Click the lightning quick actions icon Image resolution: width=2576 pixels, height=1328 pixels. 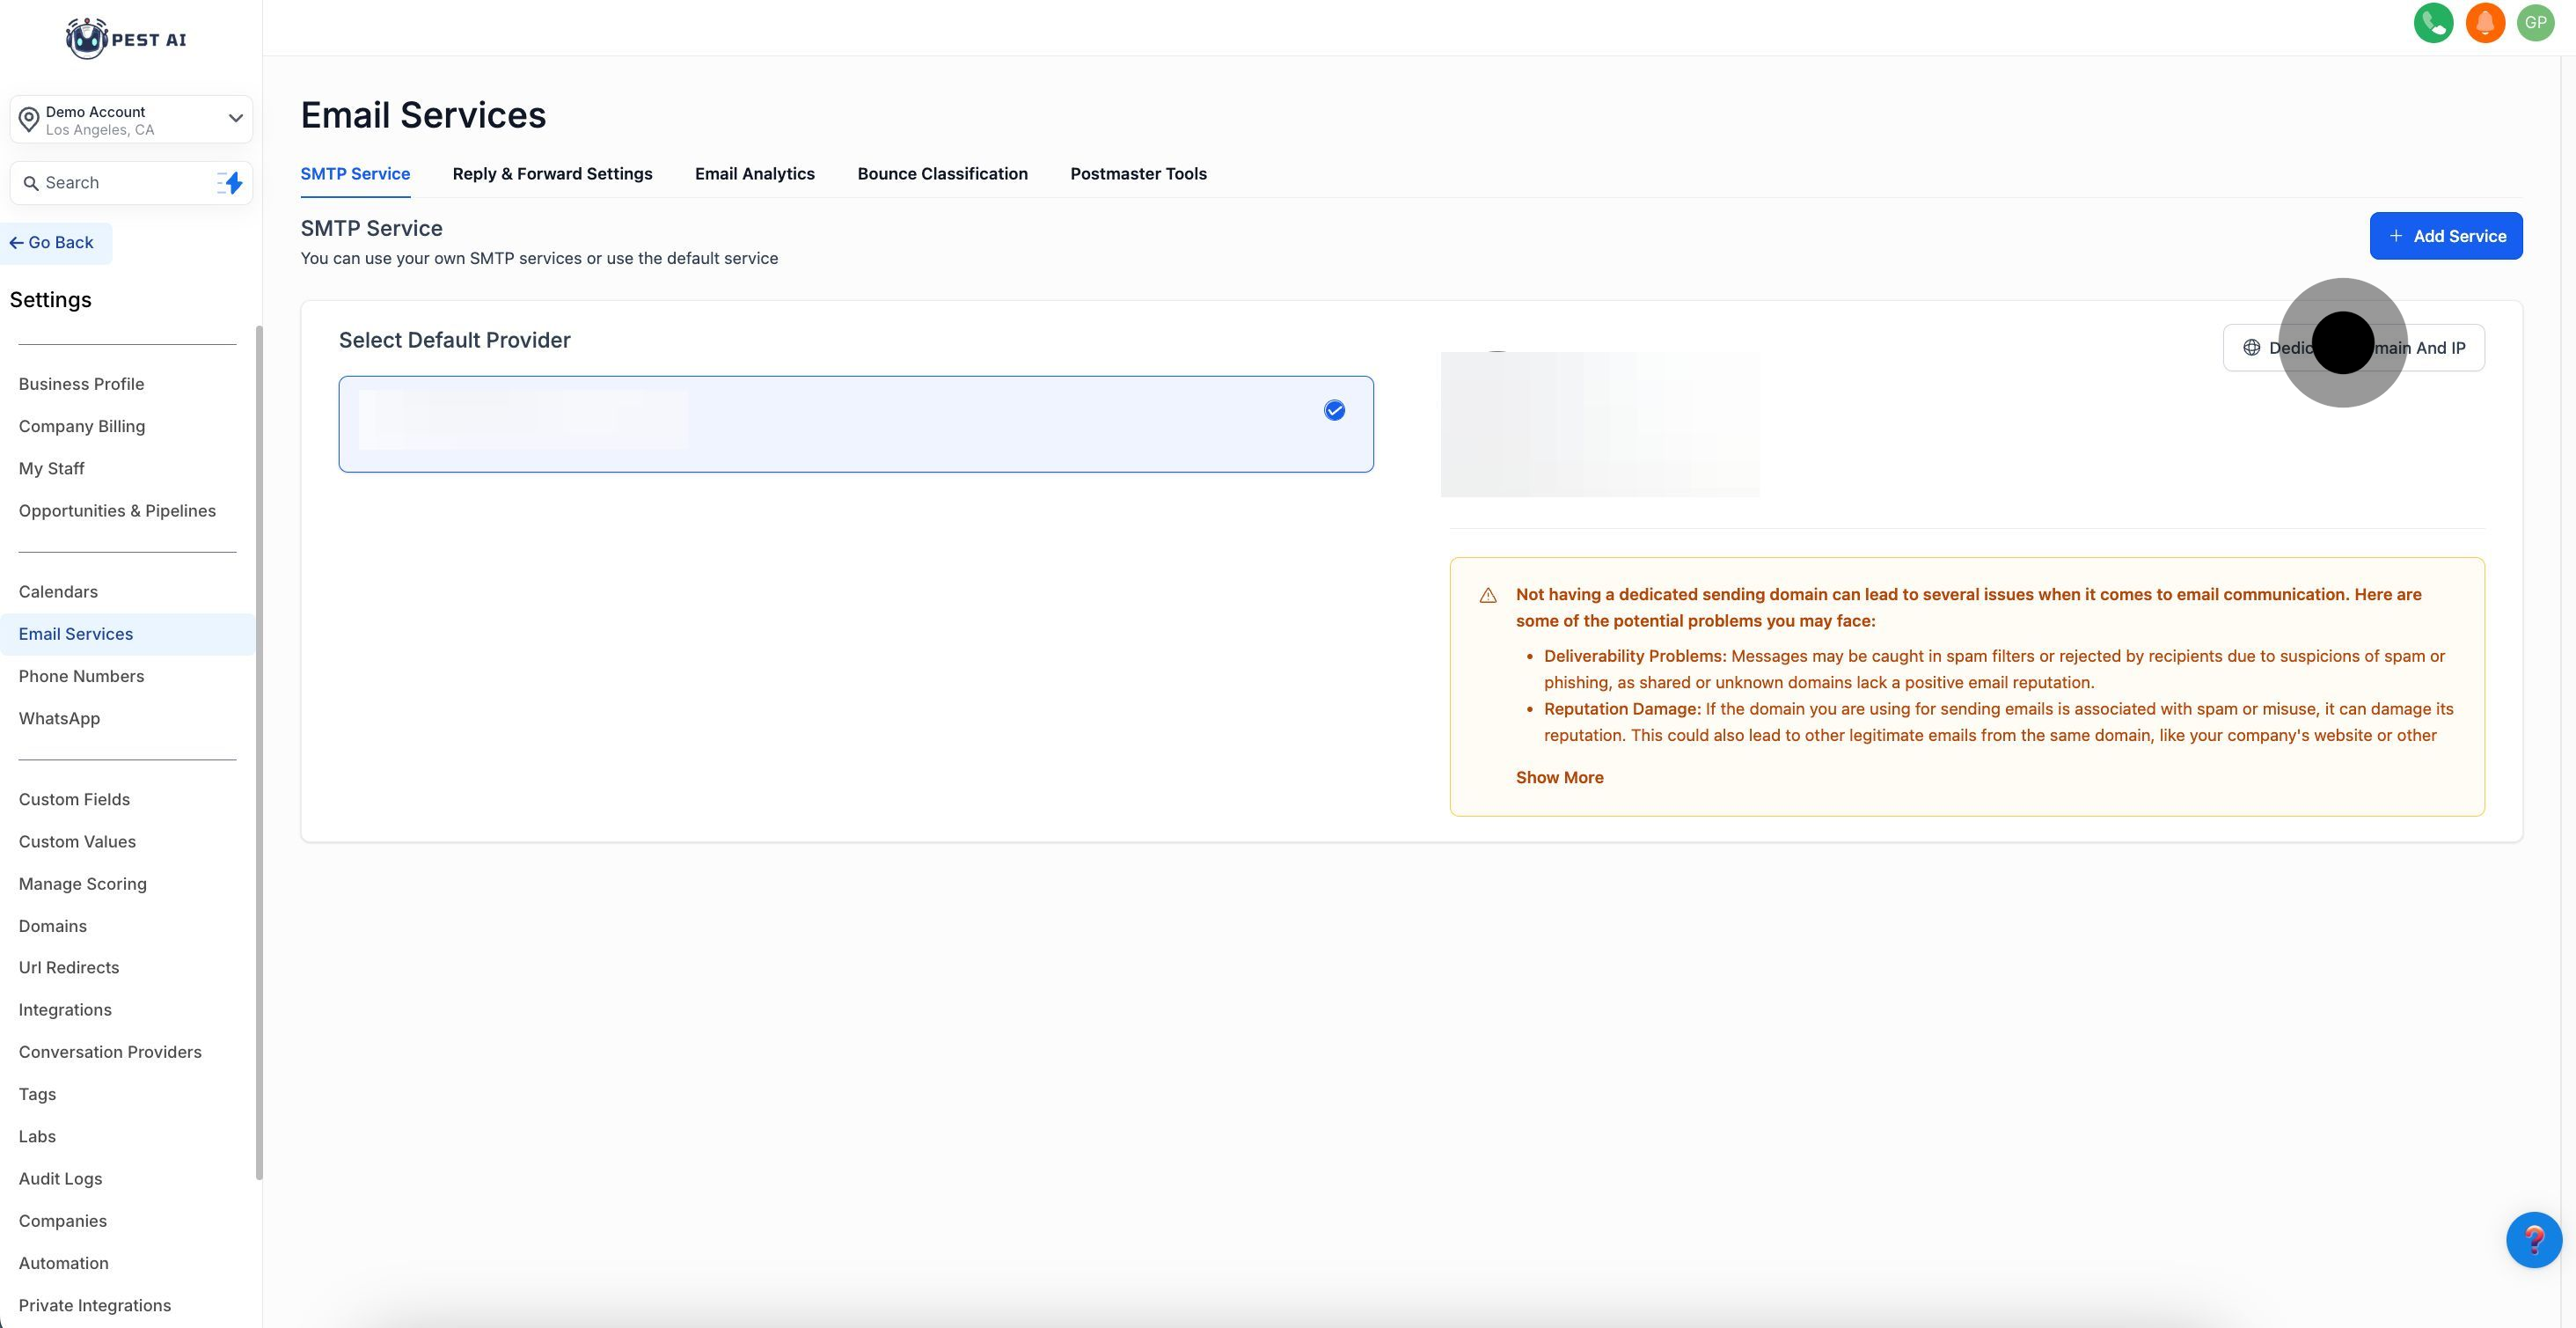(231, 183)
